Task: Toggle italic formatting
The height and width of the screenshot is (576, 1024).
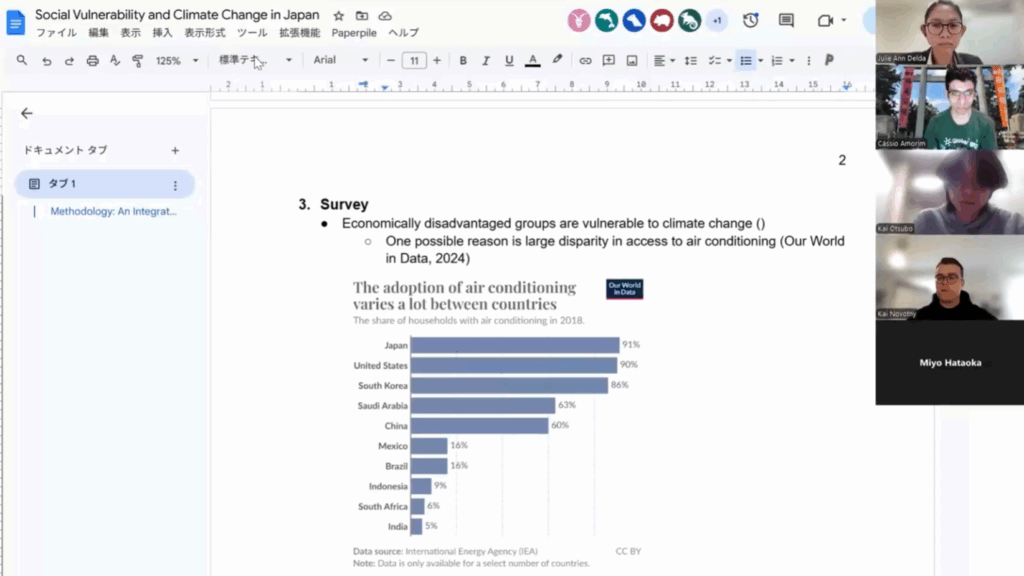Action: click(x=486, y=61)
